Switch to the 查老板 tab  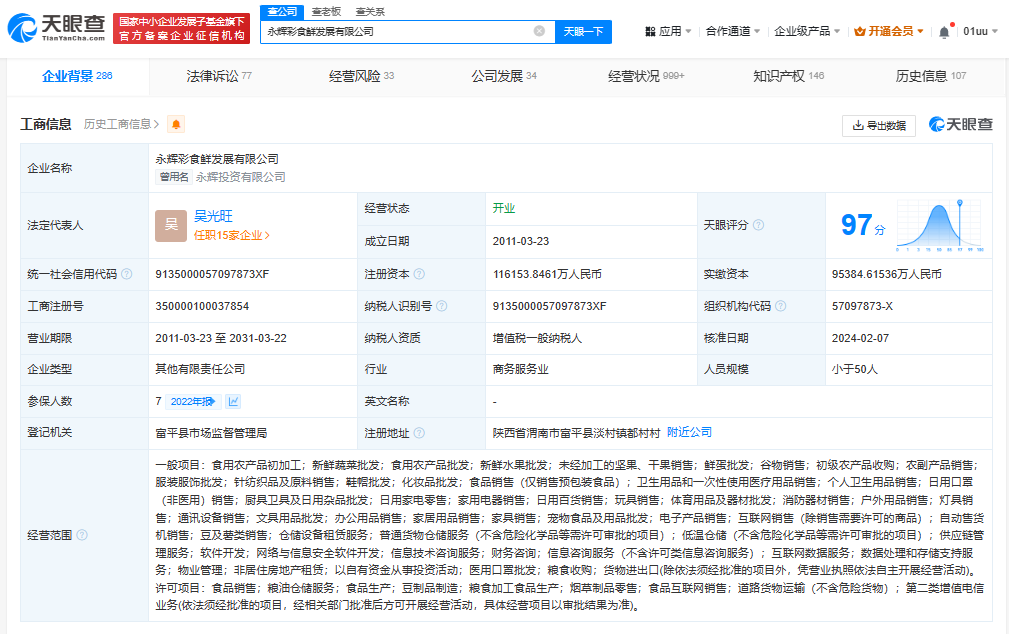pos(326,10)
